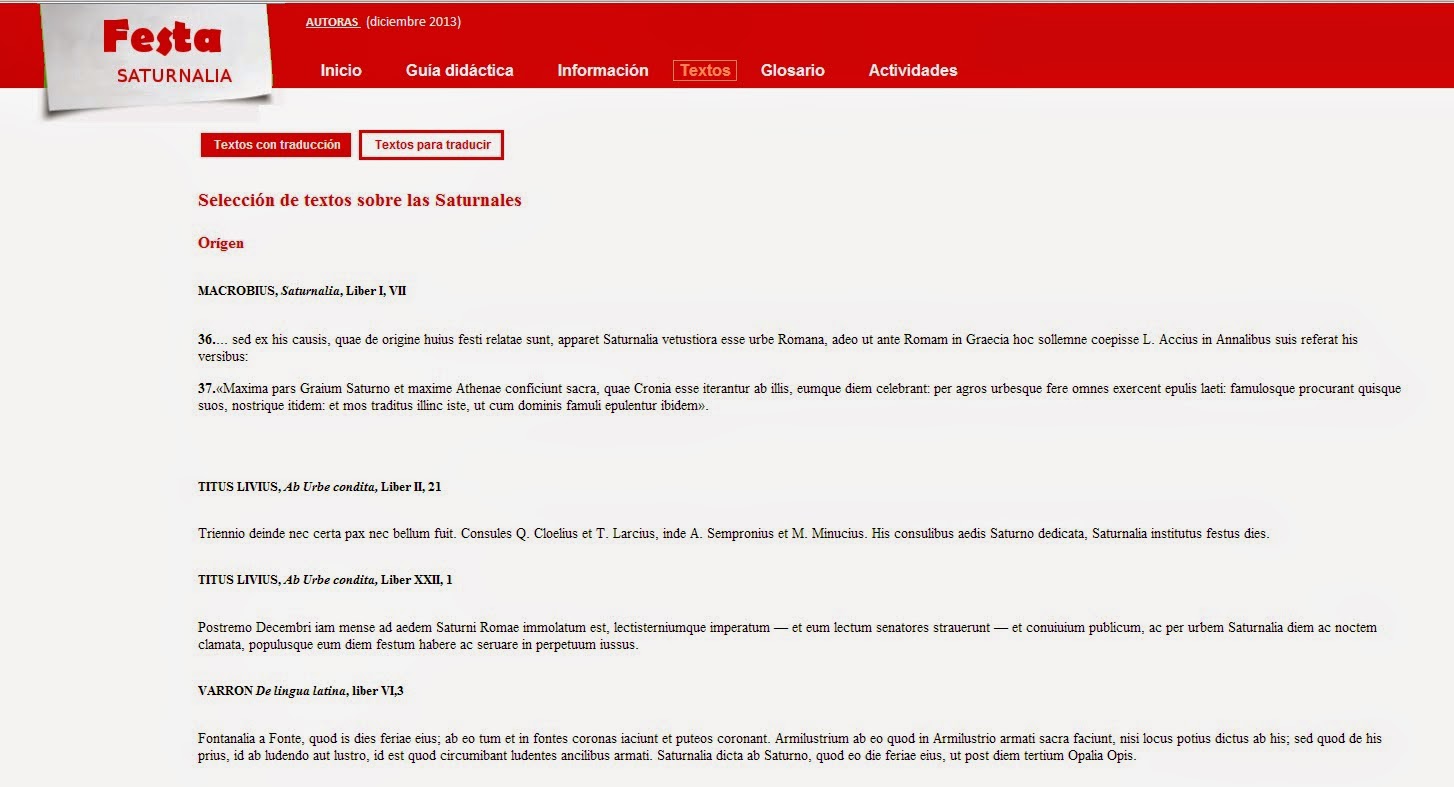Click the text starting Fontanalia a Fonte

tap(790, 747)
